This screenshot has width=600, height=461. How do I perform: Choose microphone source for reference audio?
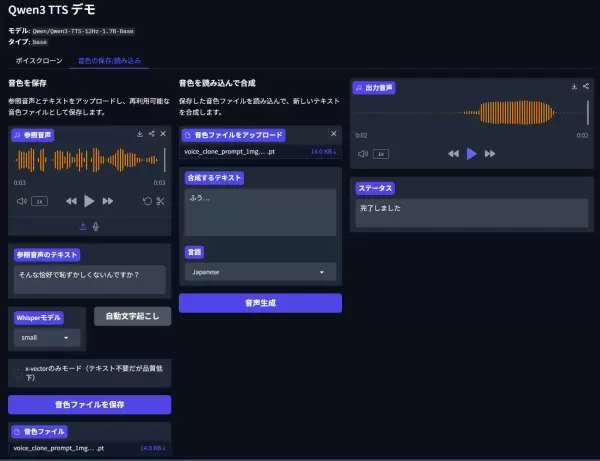point(96,226)
